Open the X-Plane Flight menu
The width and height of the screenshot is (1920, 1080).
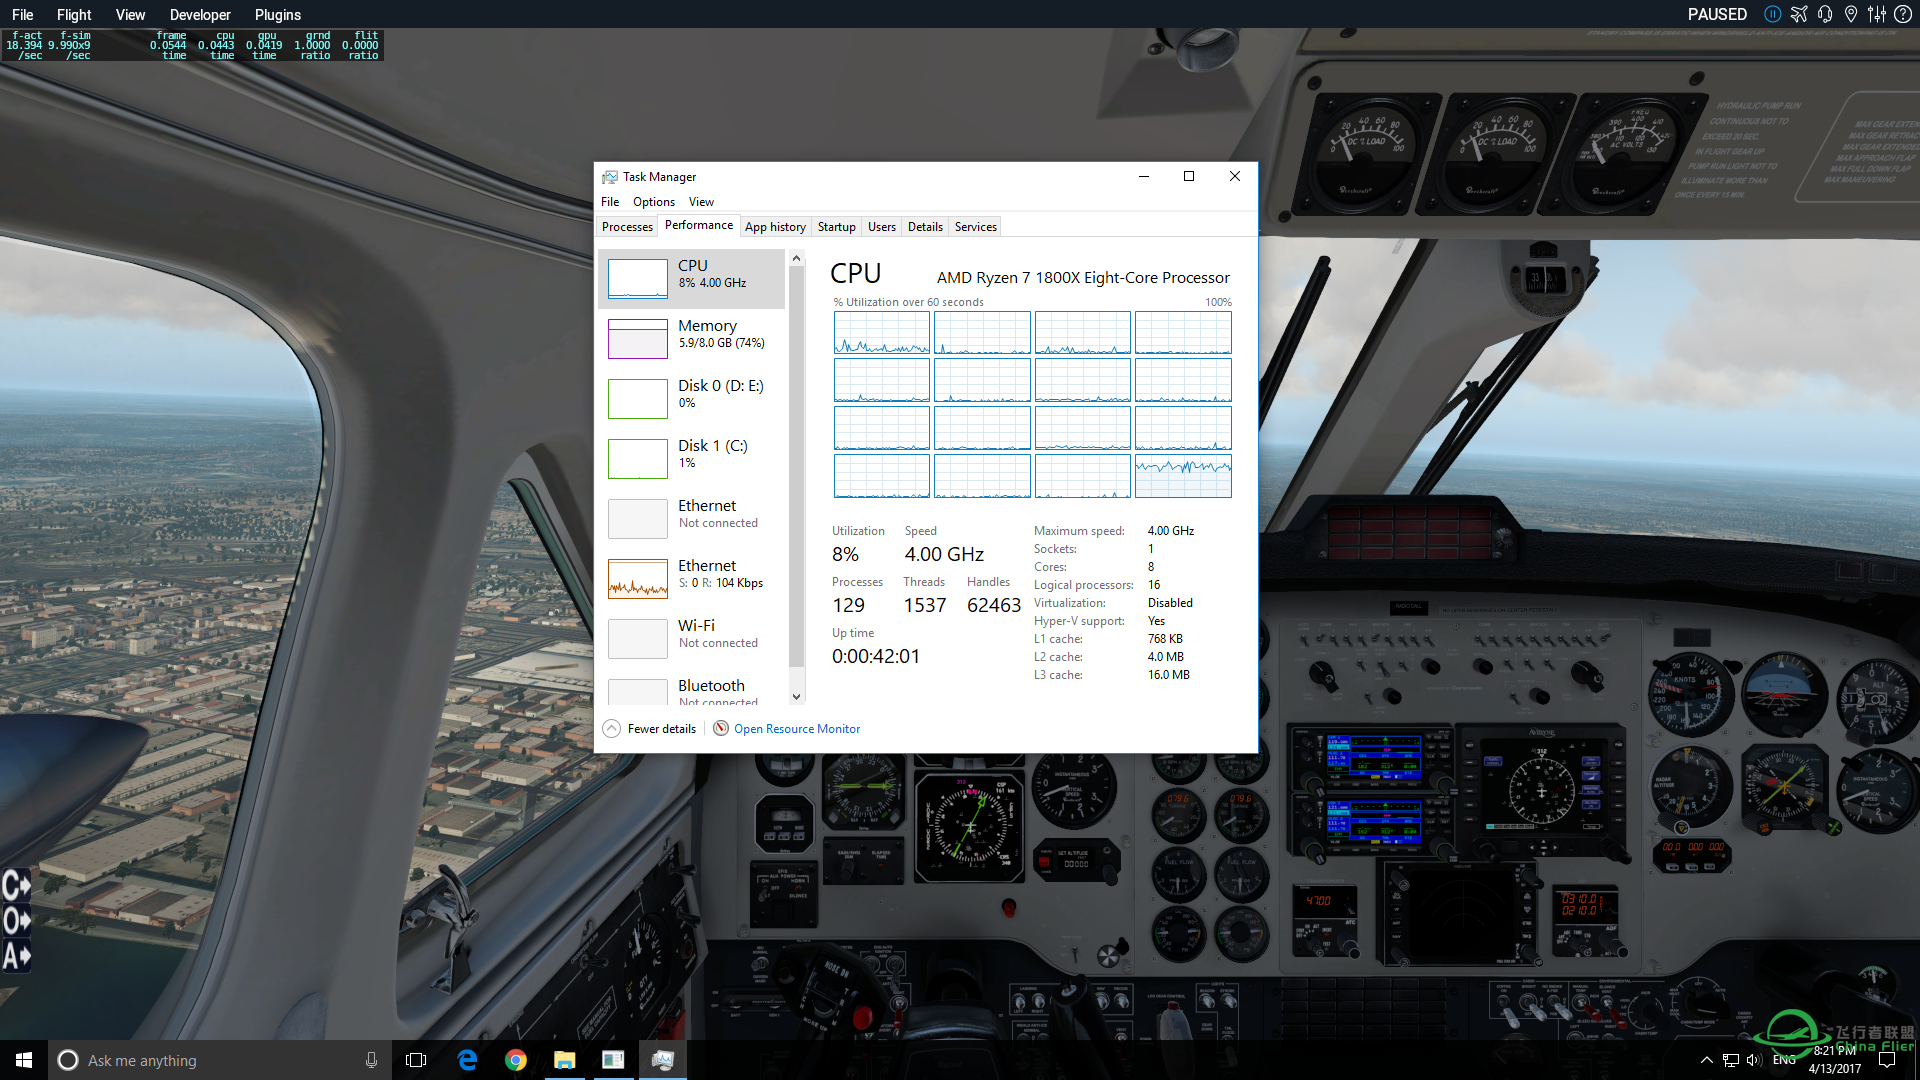pyautogui.click(x=74, y=14)
